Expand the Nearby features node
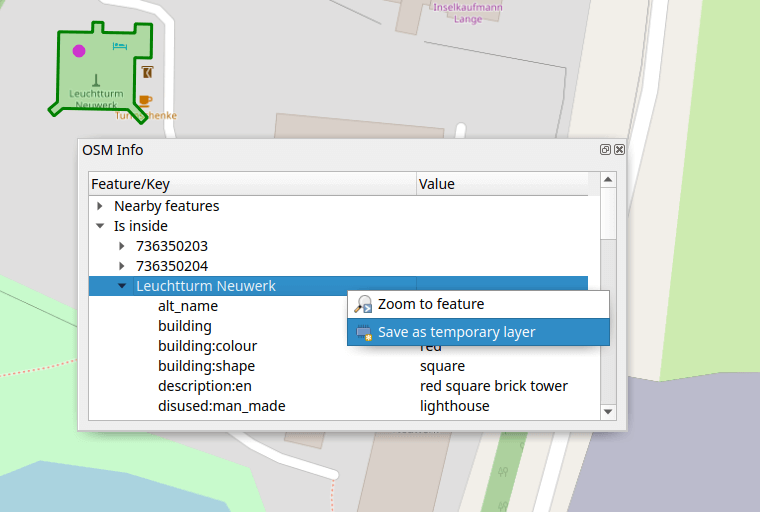Image resolution: width=760 pixels, height=512 pixels. [100, 206]
